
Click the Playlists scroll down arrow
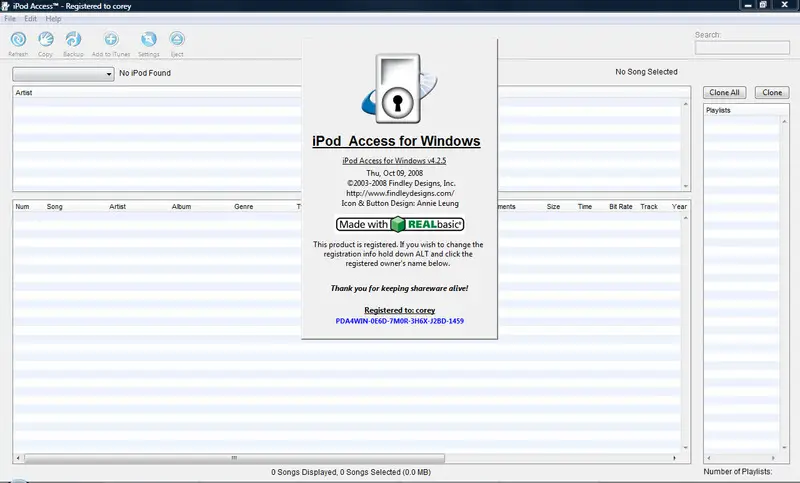[x=785, y=447]
